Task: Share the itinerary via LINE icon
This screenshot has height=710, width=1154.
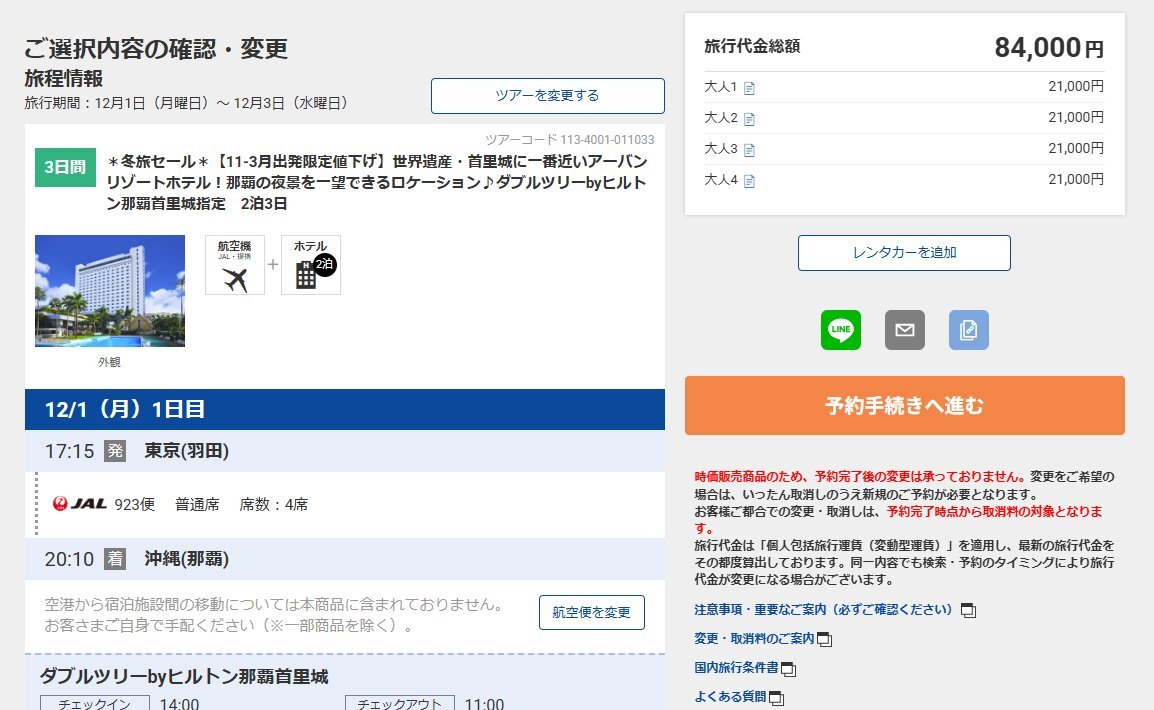Action: [841, 330]
